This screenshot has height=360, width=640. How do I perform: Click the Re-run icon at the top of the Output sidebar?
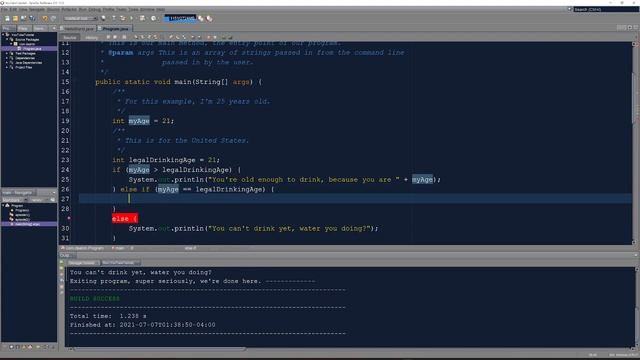62,263
